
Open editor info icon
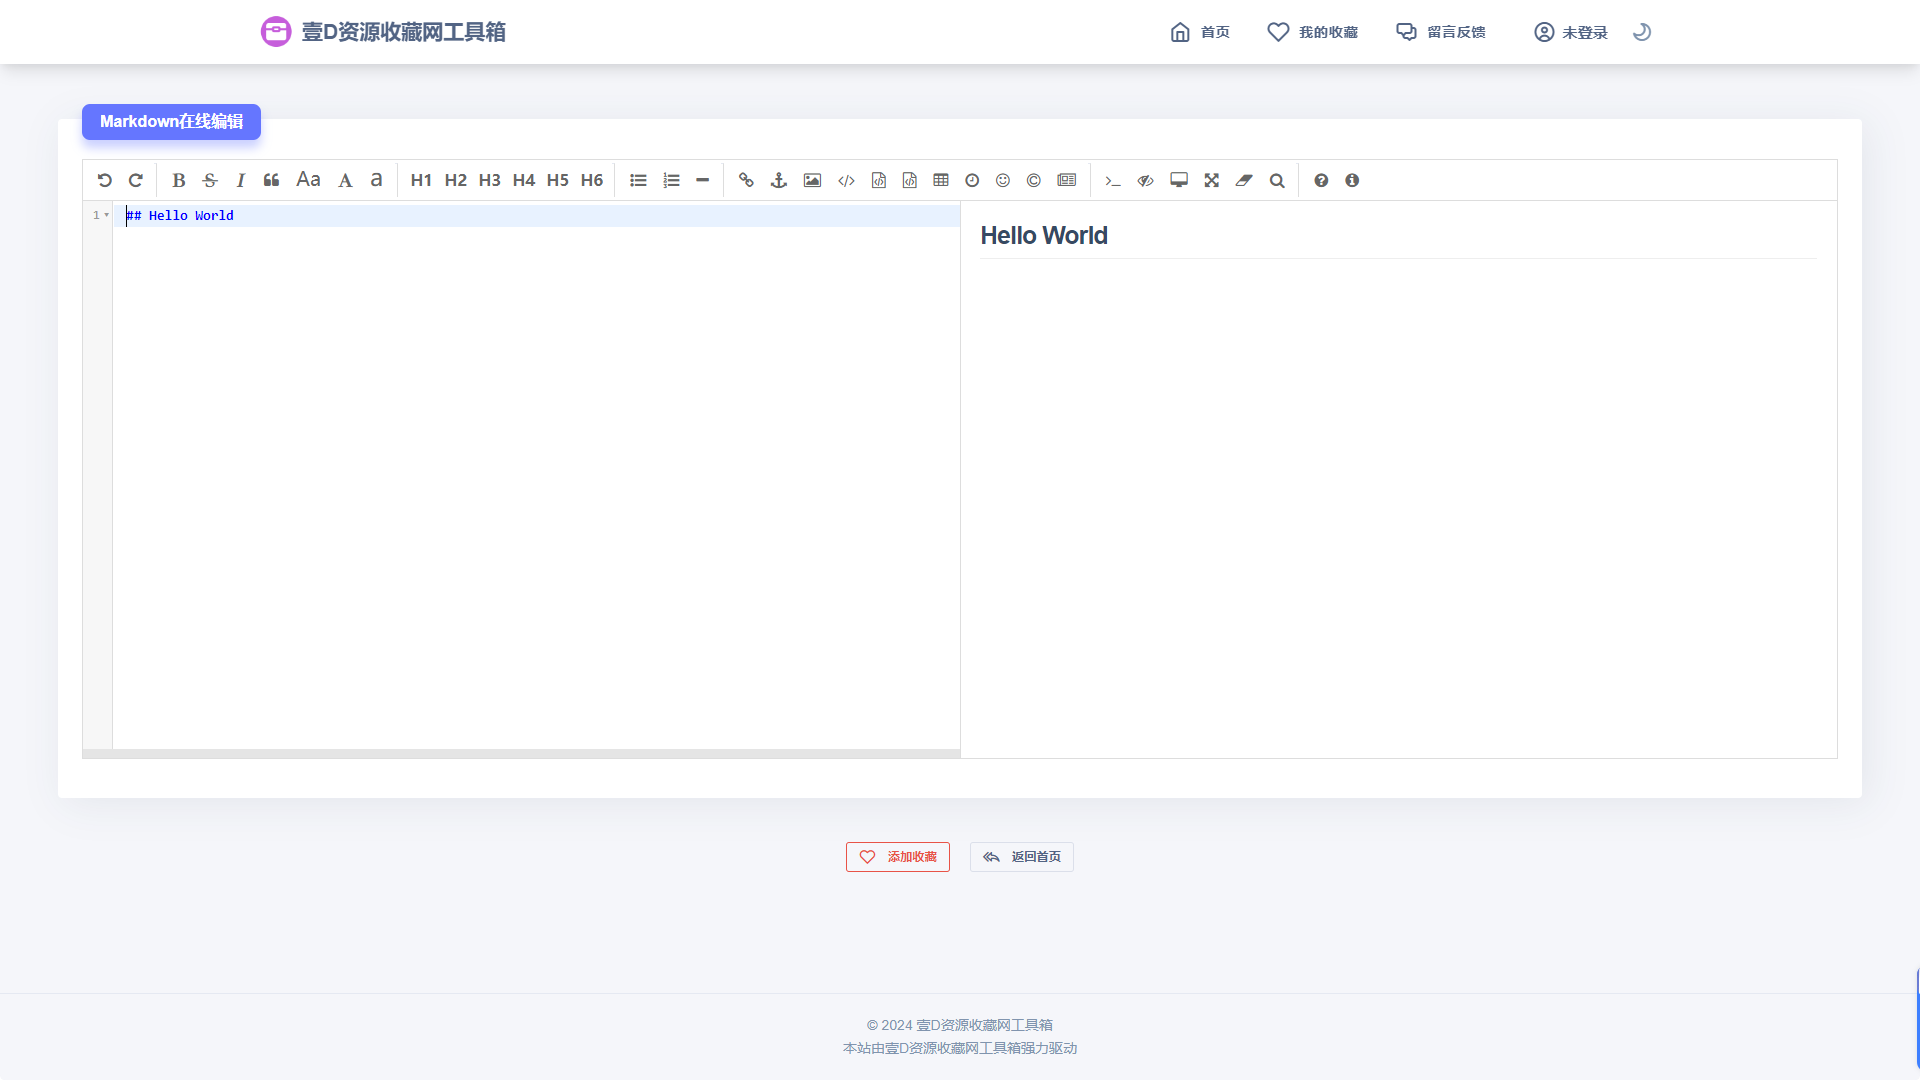1352,180
